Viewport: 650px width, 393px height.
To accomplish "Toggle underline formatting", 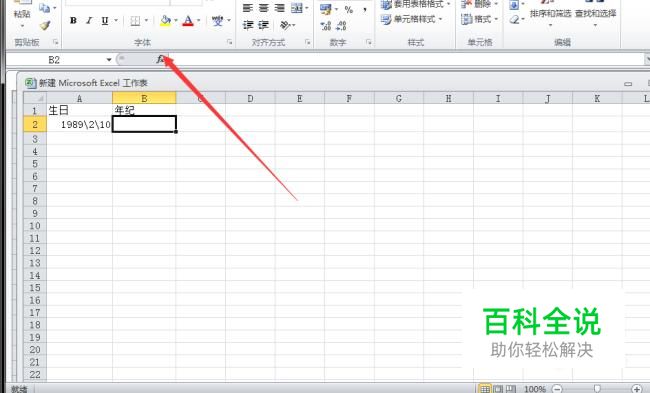I will (x=105, y=21).
